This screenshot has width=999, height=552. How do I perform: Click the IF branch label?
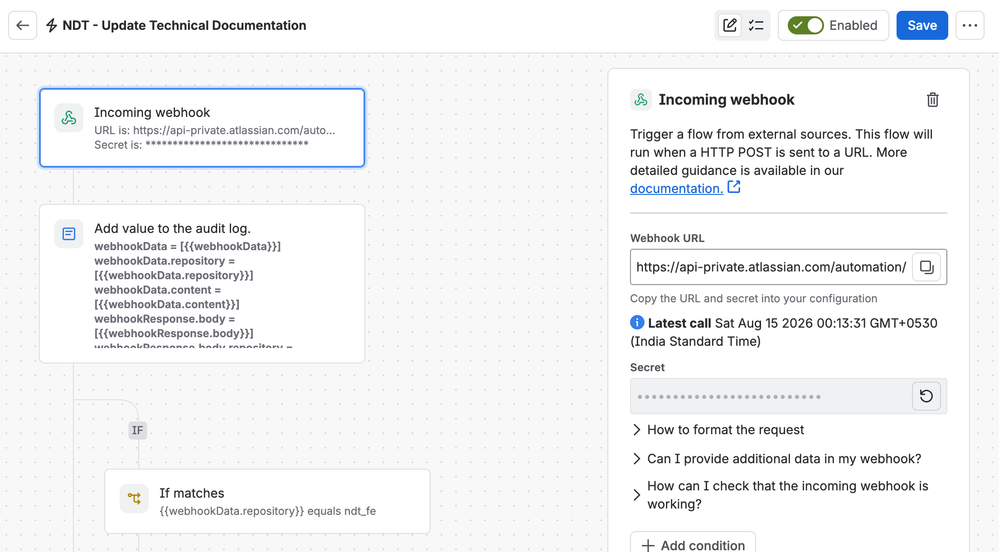point(138,430)
